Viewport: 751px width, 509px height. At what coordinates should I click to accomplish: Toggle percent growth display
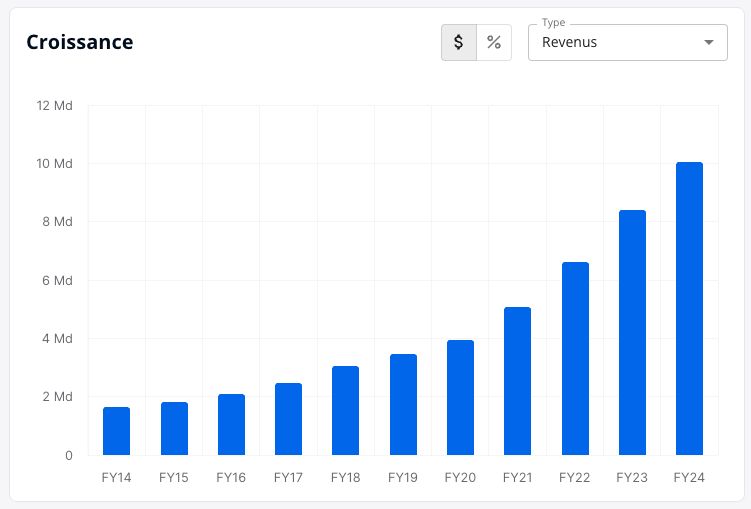(494, 42)
